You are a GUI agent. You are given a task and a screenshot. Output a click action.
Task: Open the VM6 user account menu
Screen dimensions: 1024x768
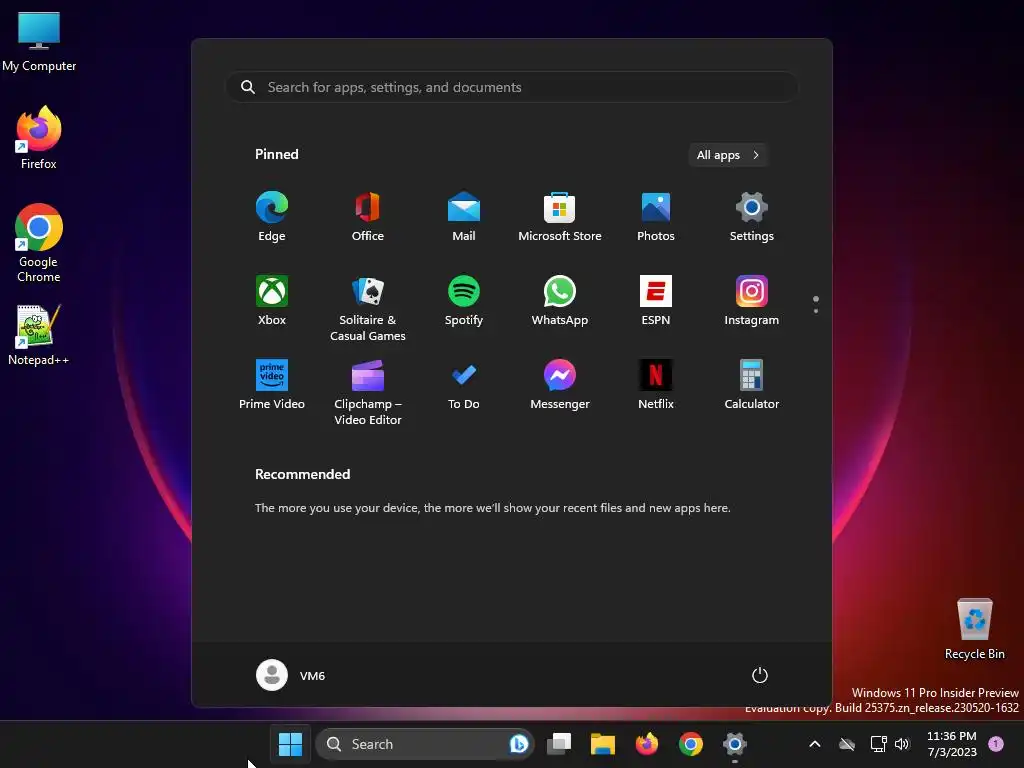coord(291,675)
